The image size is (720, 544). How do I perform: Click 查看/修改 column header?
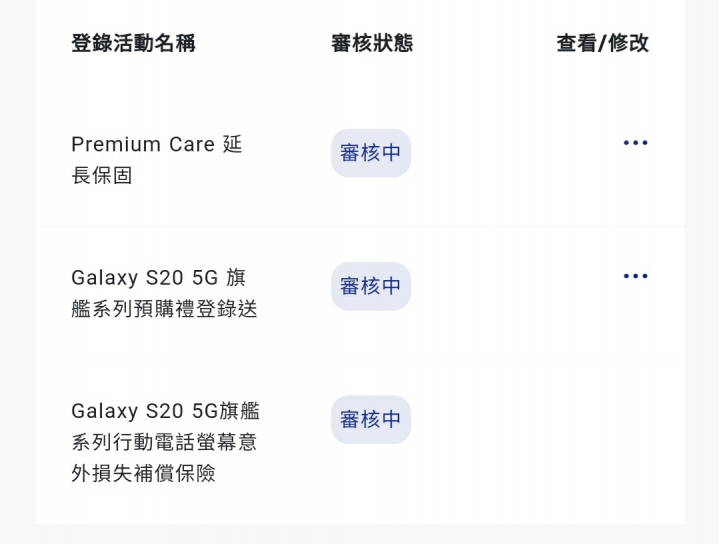tap(602, 43)
